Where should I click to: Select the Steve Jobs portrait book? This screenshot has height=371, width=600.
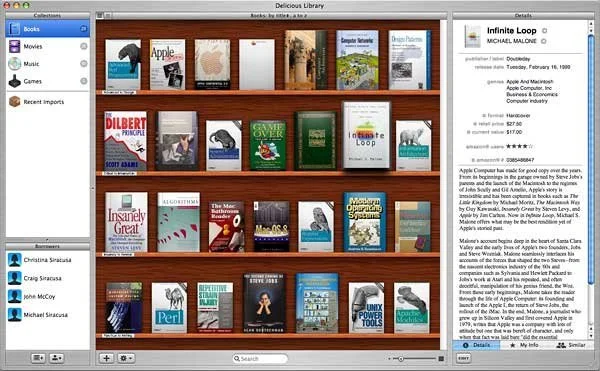(264, 303)
